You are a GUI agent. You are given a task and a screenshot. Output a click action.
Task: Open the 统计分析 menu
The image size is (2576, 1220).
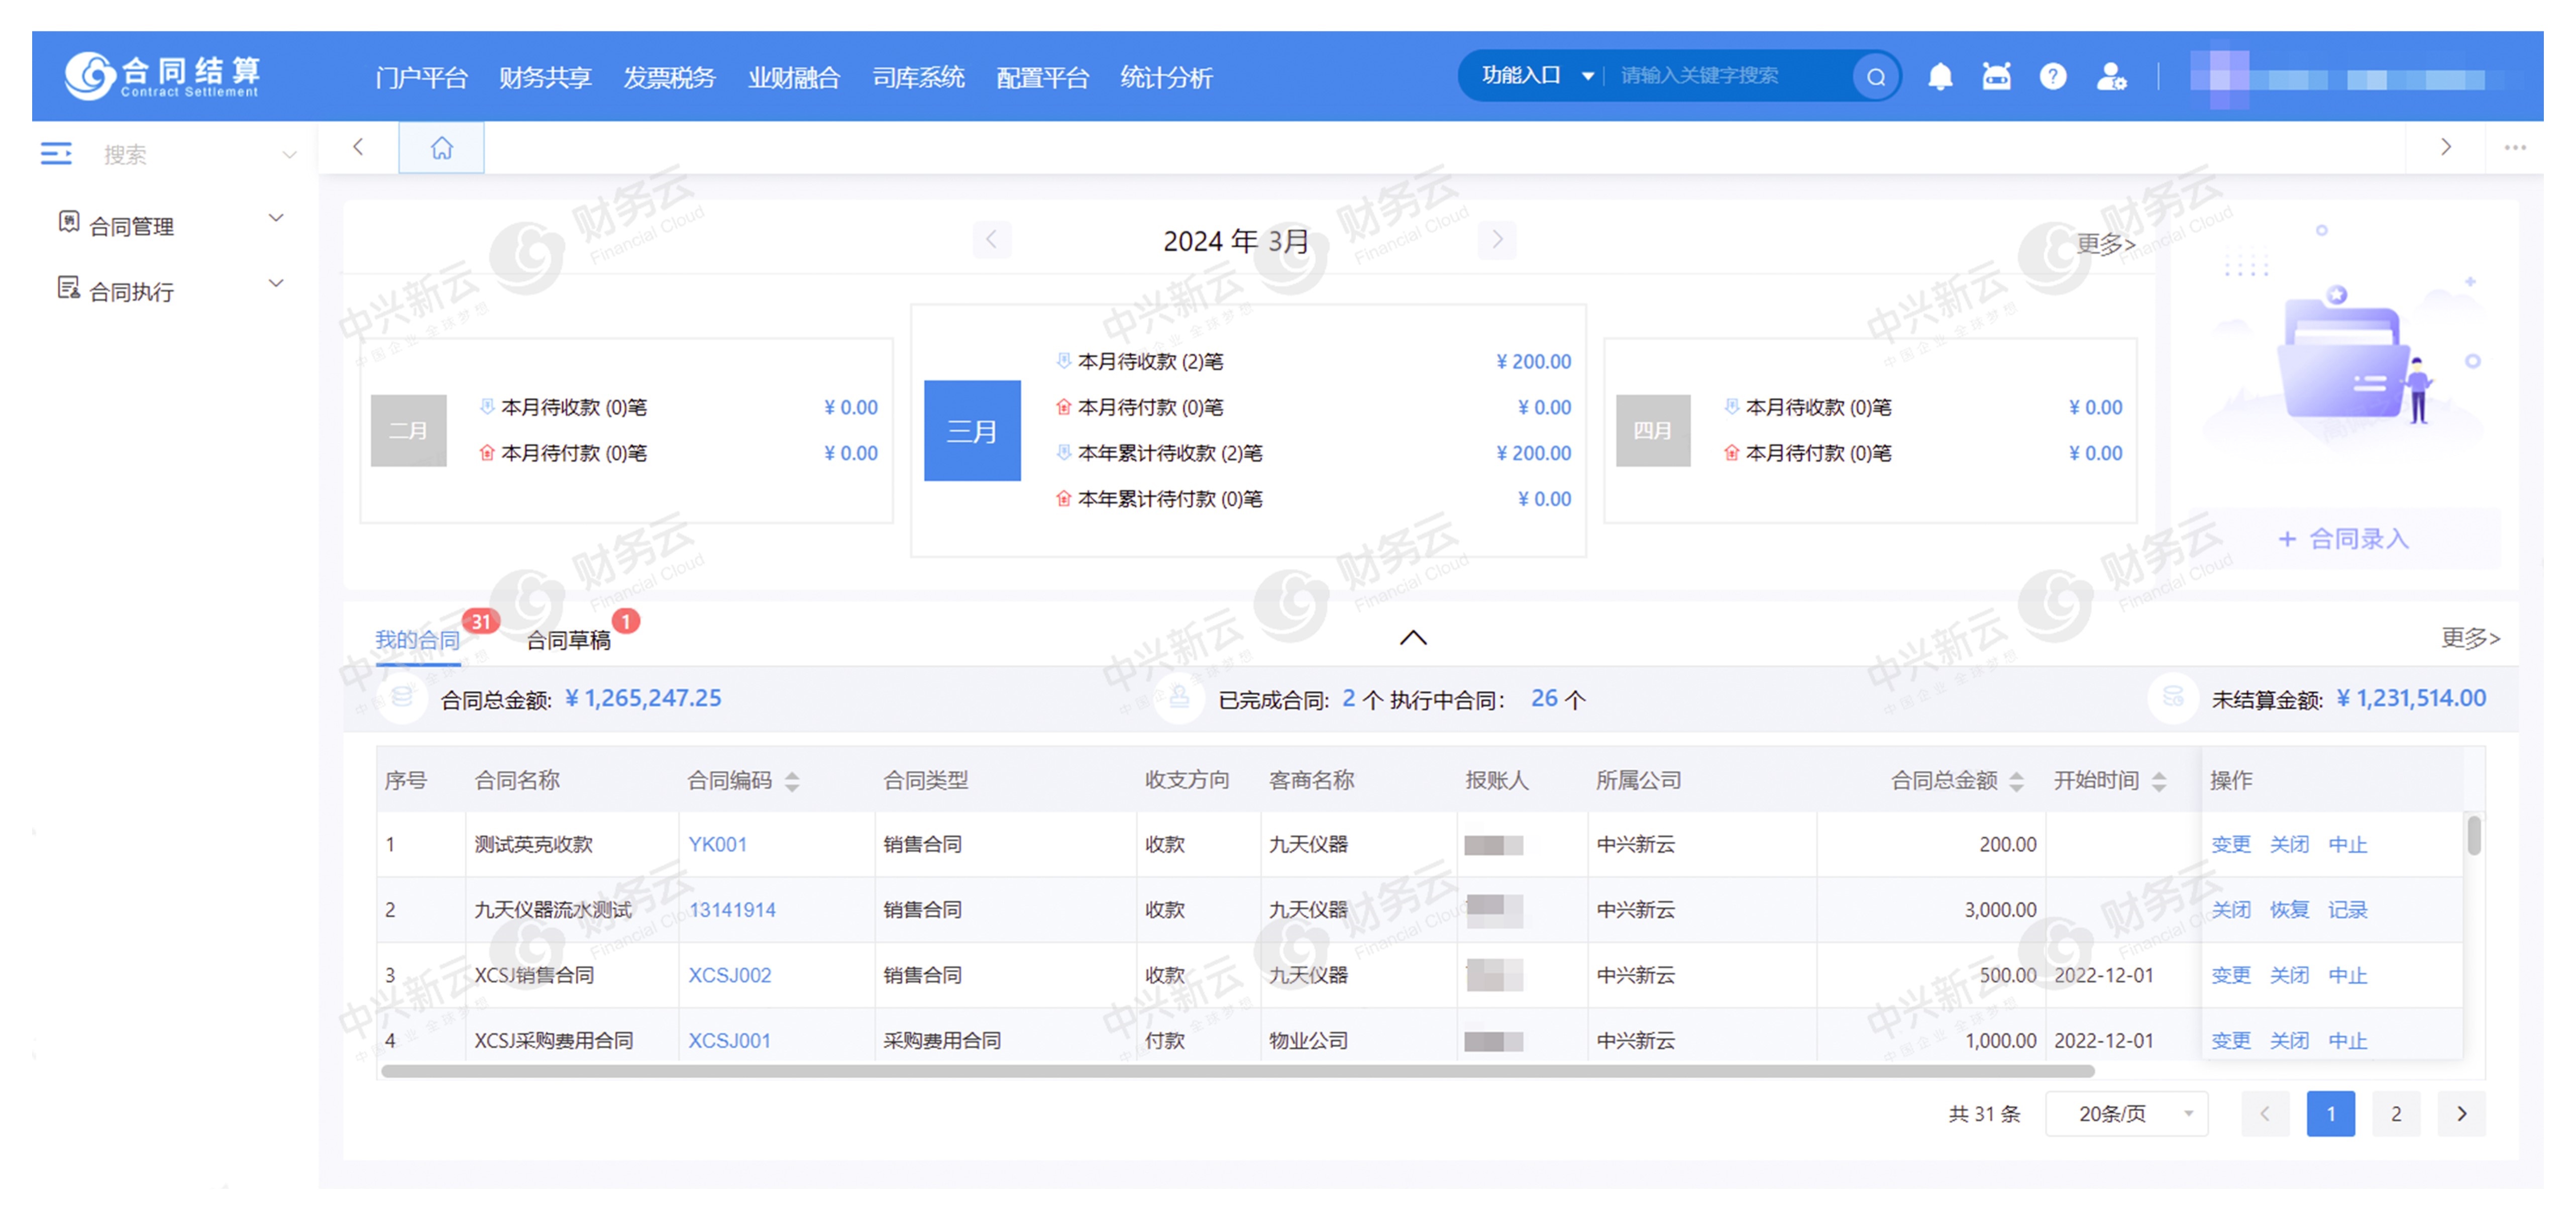click(x=1166, y=77)
